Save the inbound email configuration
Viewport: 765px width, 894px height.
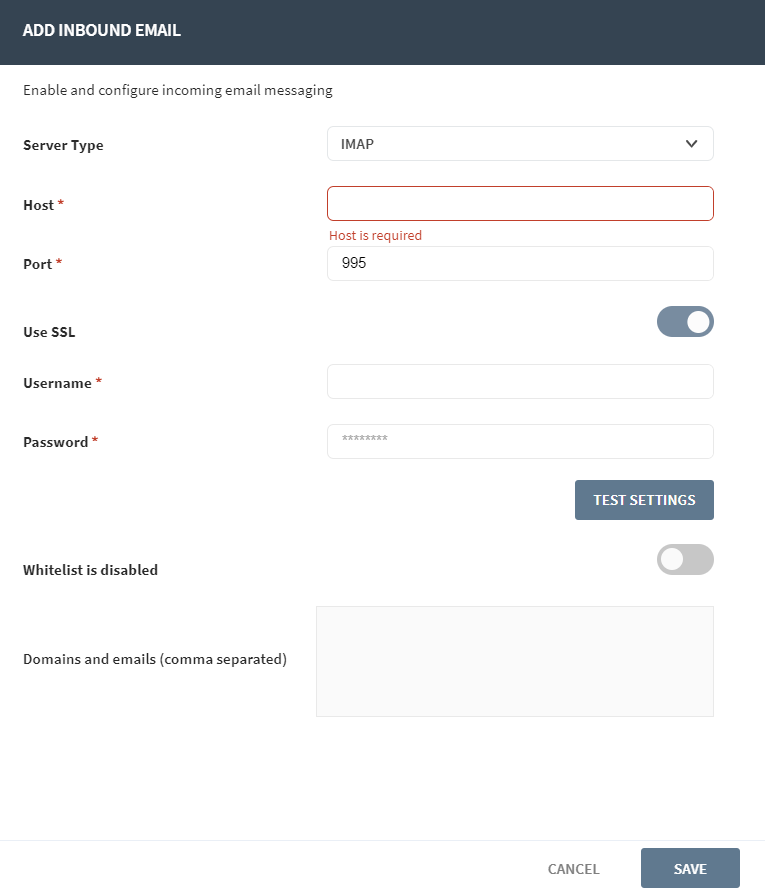[690, 868]
